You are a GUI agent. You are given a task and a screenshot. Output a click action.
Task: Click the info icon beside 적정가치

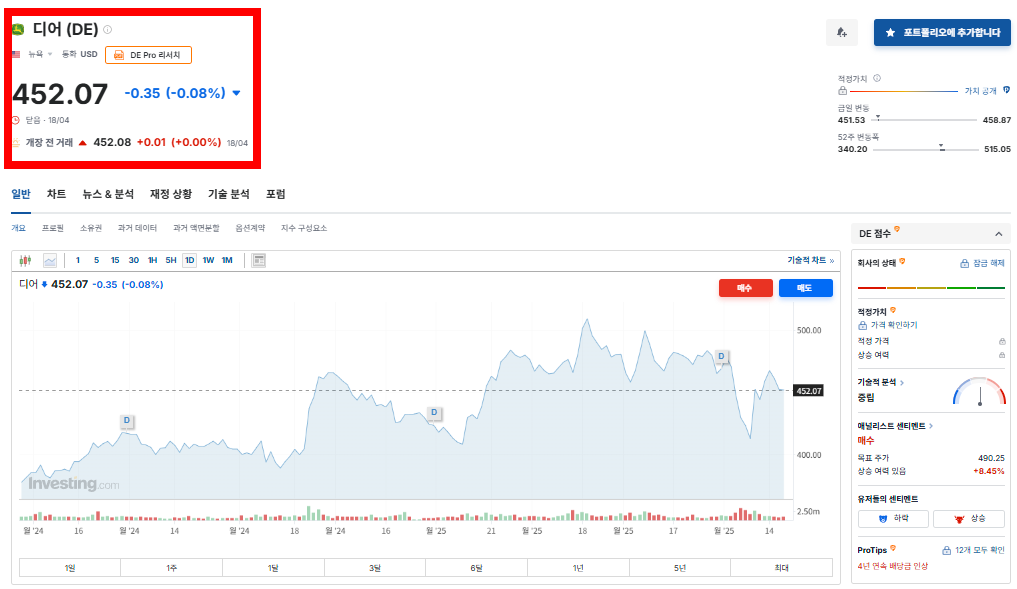pyautogui.click(x=877, y=78)
